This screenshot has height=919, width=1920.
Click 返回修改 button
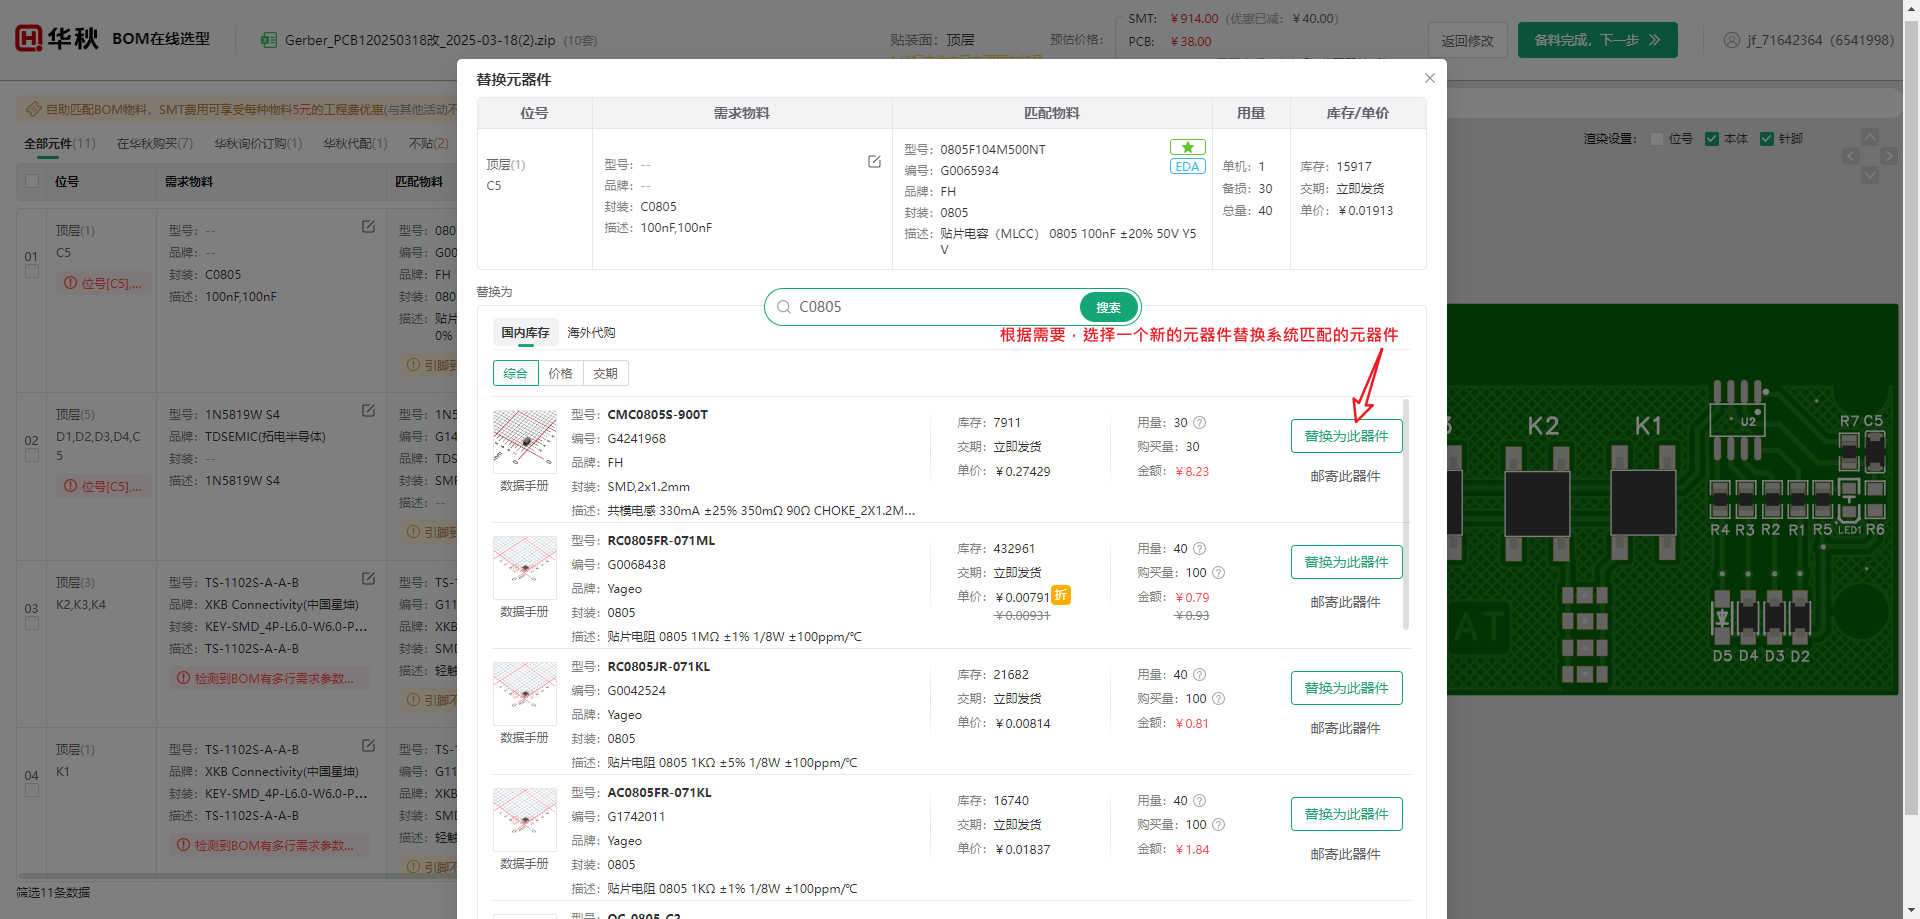pos(1467,41)
